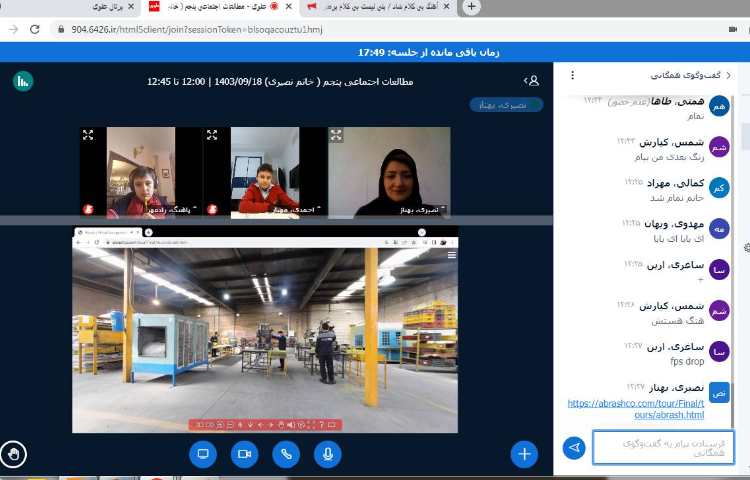The width and height of the screenshot is (750, 480).
Task: Click the camera icon in address bar
Action: pos(732,29)
